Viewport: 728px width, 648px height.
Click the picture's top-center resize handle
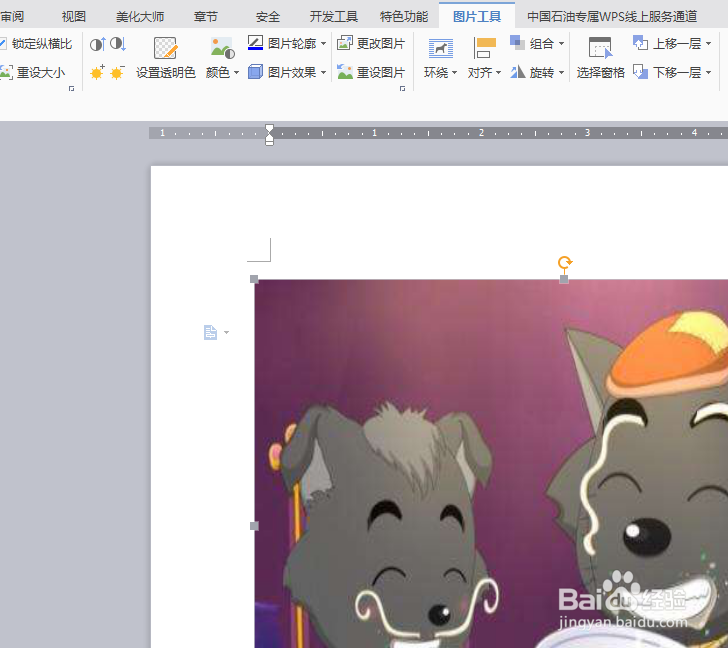click(x=564, y=279)
